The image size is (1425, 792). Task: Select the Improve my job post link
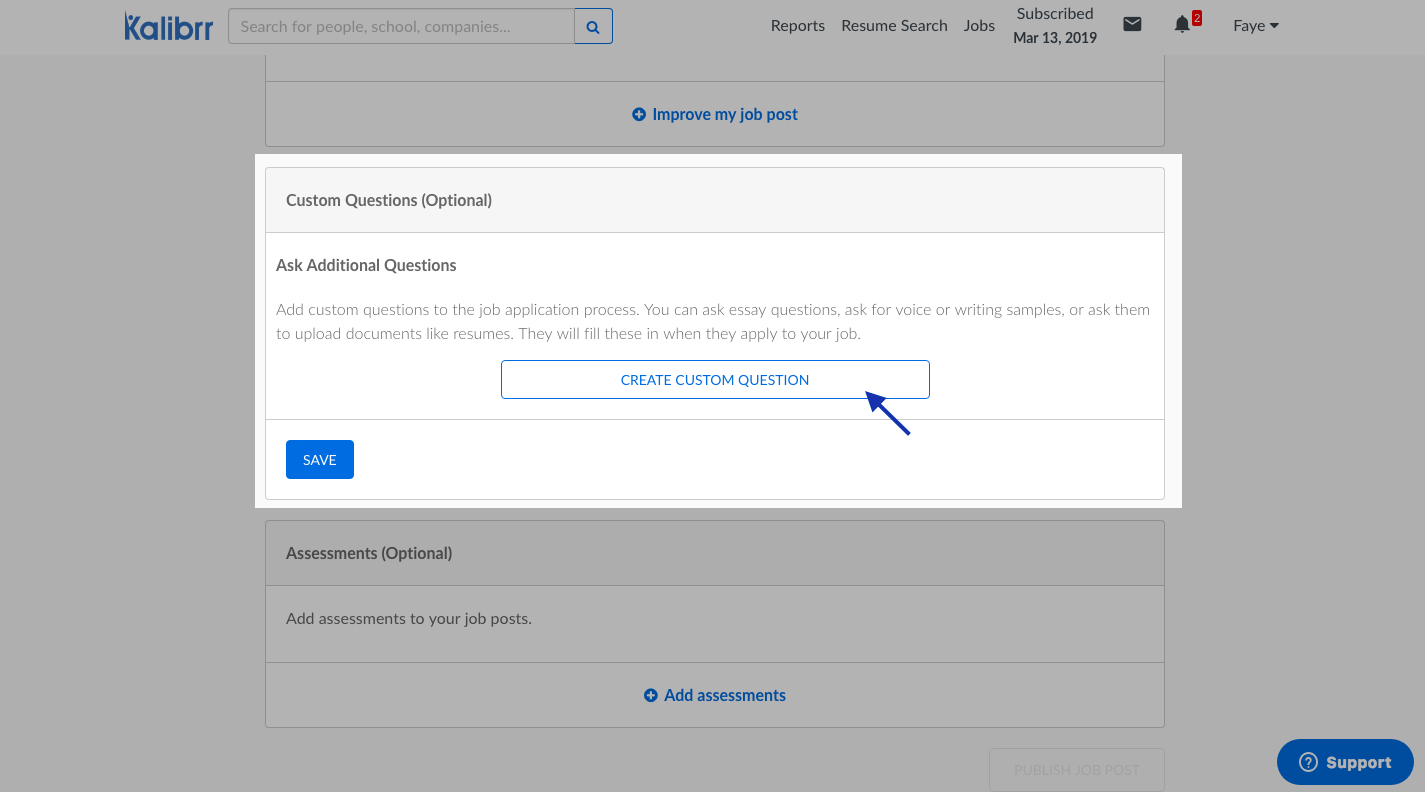pyautogui.click(x=725, y=114)
